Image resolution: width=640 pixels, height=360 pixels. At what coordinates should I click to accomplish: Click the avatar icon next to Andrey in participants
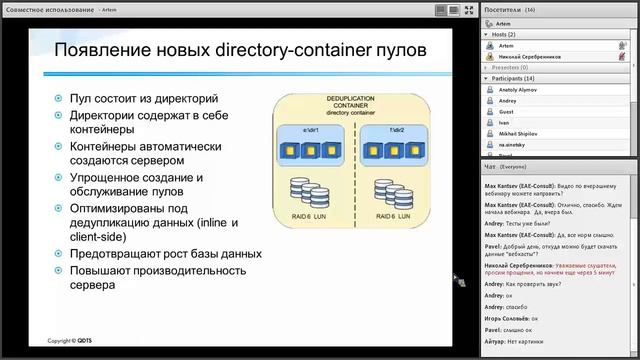coord(490,100)
